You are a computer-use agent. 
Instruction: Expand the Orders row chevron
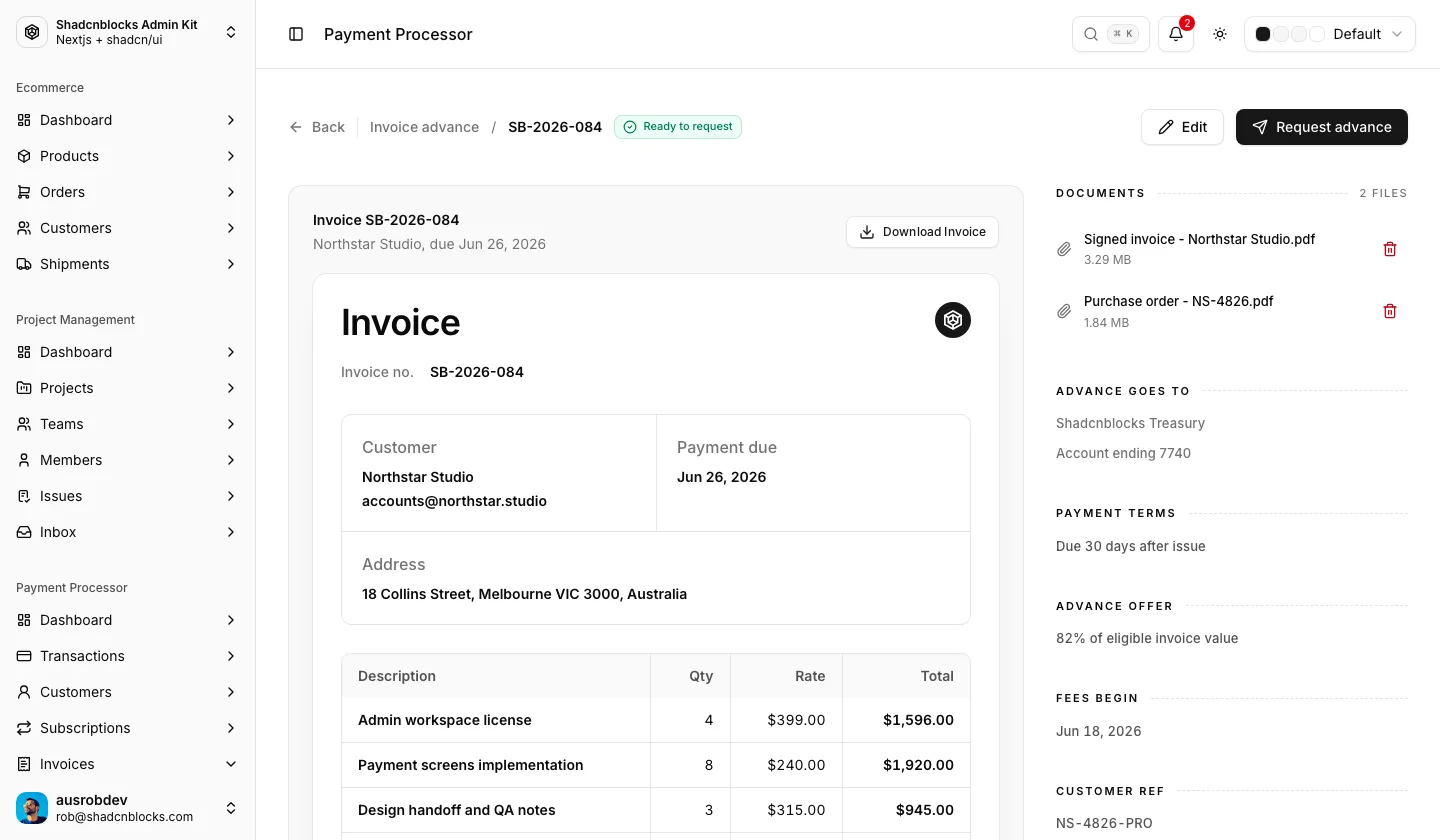tap(231, 192)
